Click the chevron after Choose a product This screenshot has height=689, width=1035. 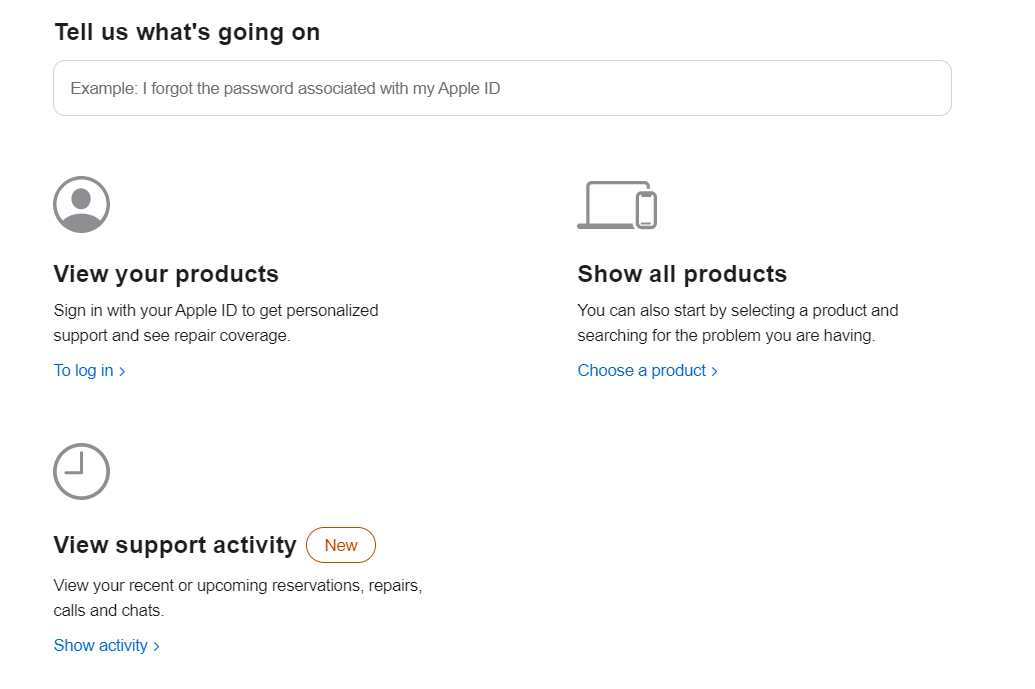point(715,371)
